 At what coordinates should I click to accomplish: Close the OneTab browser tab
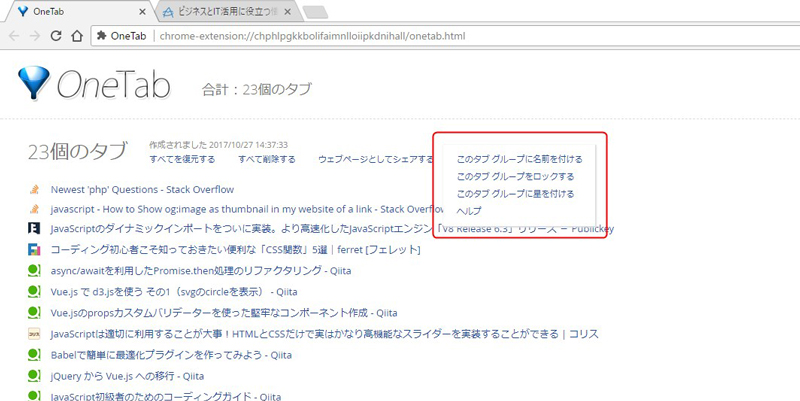click(142, 12)
